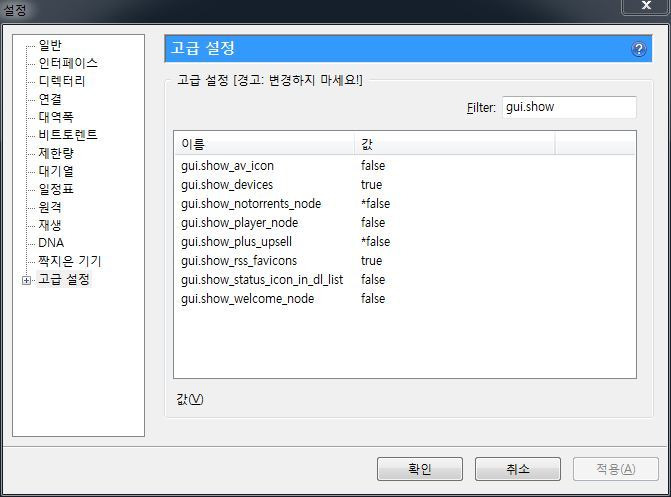Image resolution: width=671 pixels, height=497 pixels.
Task: Sort by 값 column header
Action: point(455,144)
